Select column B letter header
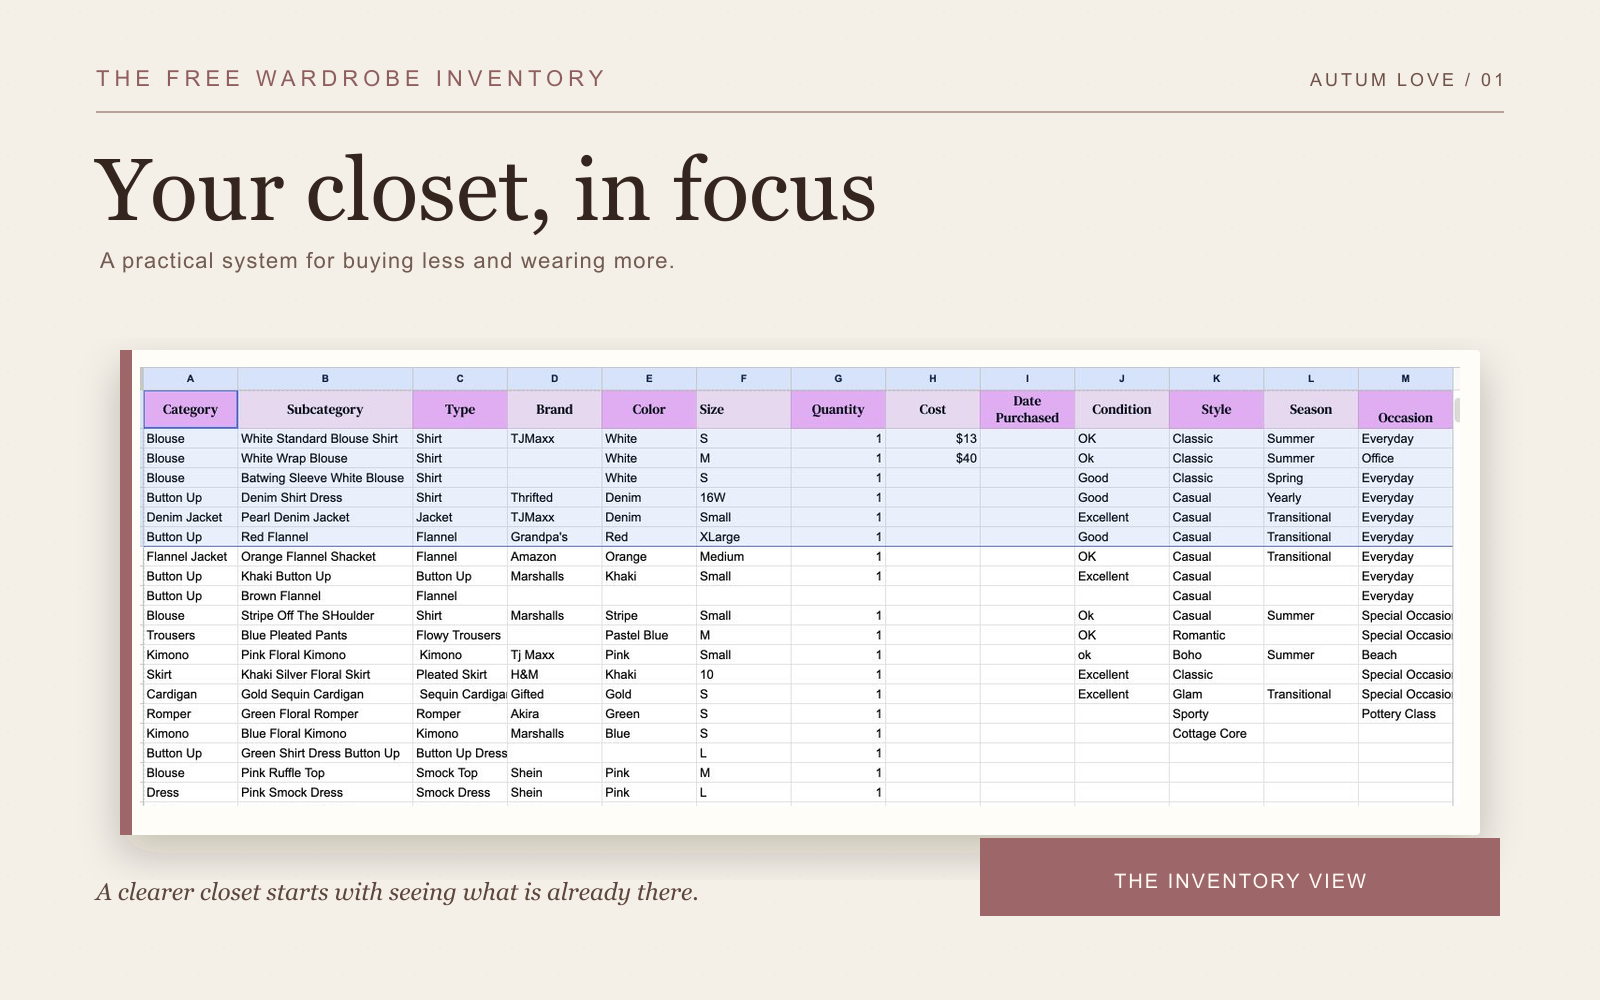This screenshot has height=1000, width=1600. pyautogui.click(x=325, y=378)
